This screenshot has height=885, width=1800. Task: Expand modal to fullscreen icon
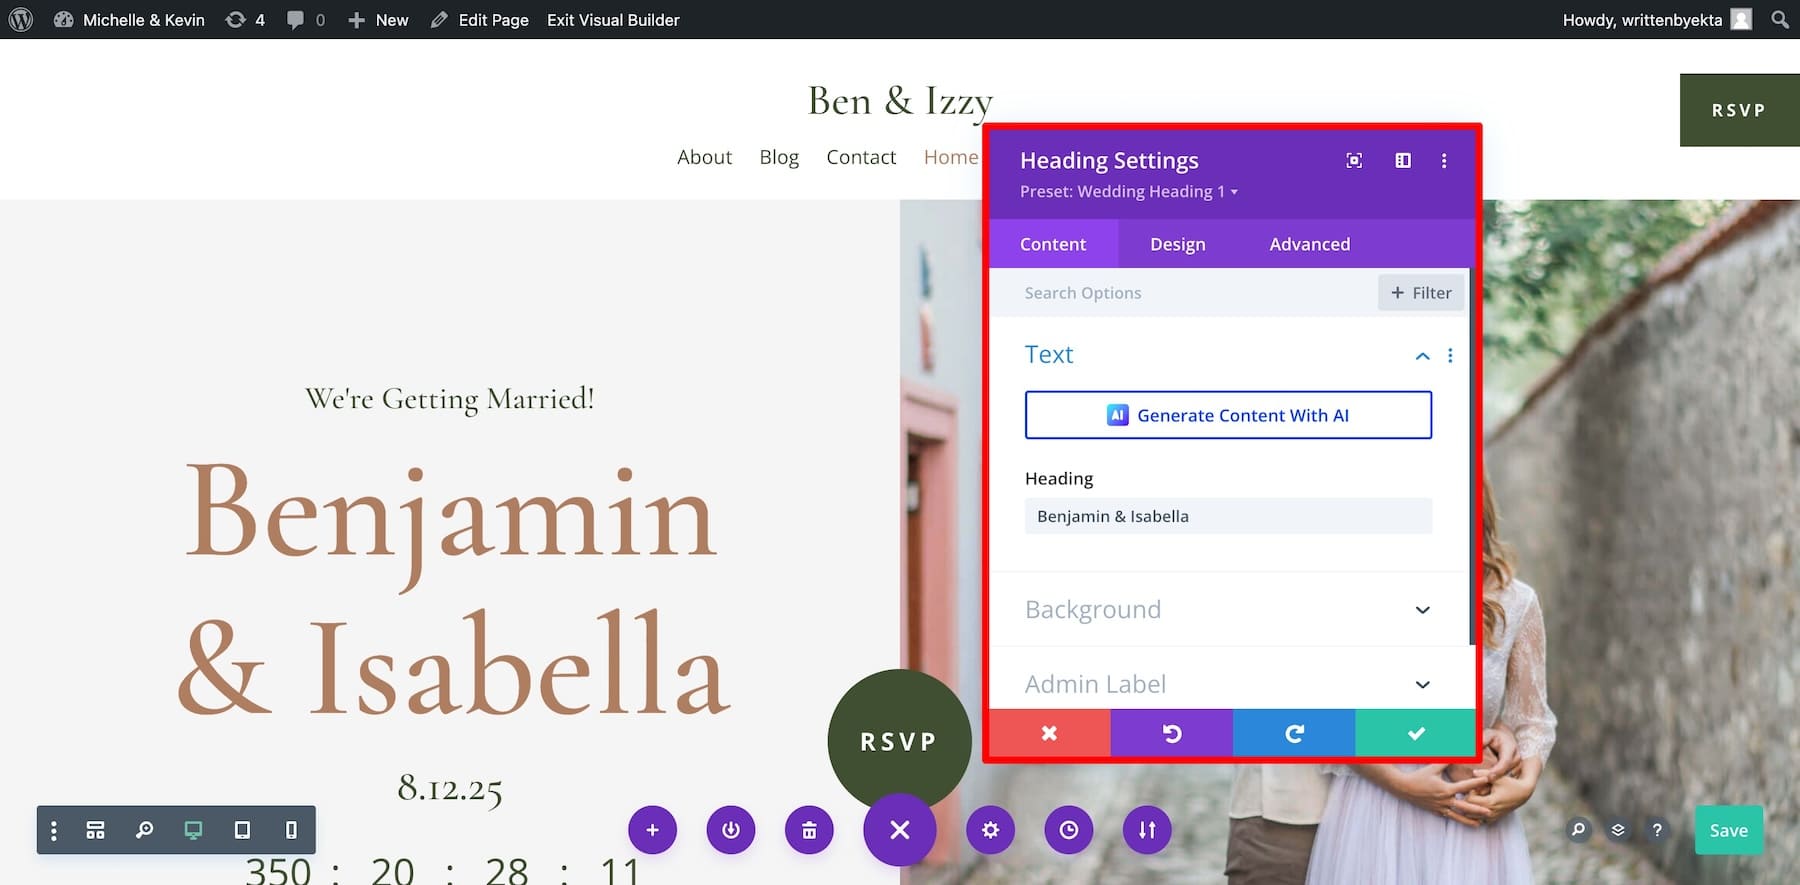pyautogui.click(x=1354, y=161)
